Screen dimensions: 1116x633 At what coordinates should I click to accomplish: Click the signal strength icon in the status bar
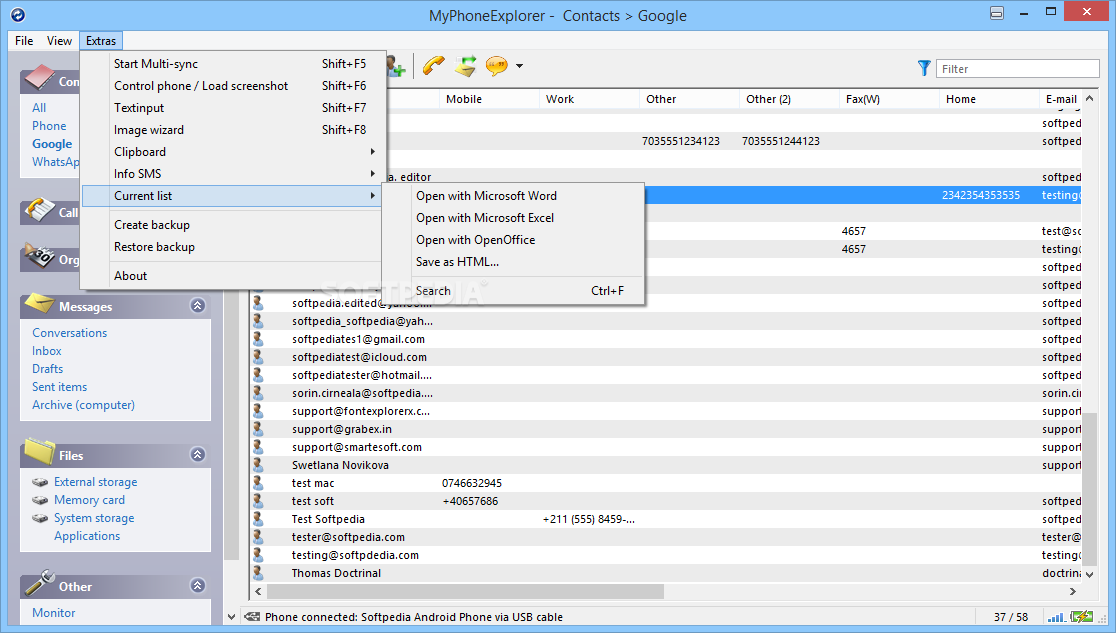1056,617
